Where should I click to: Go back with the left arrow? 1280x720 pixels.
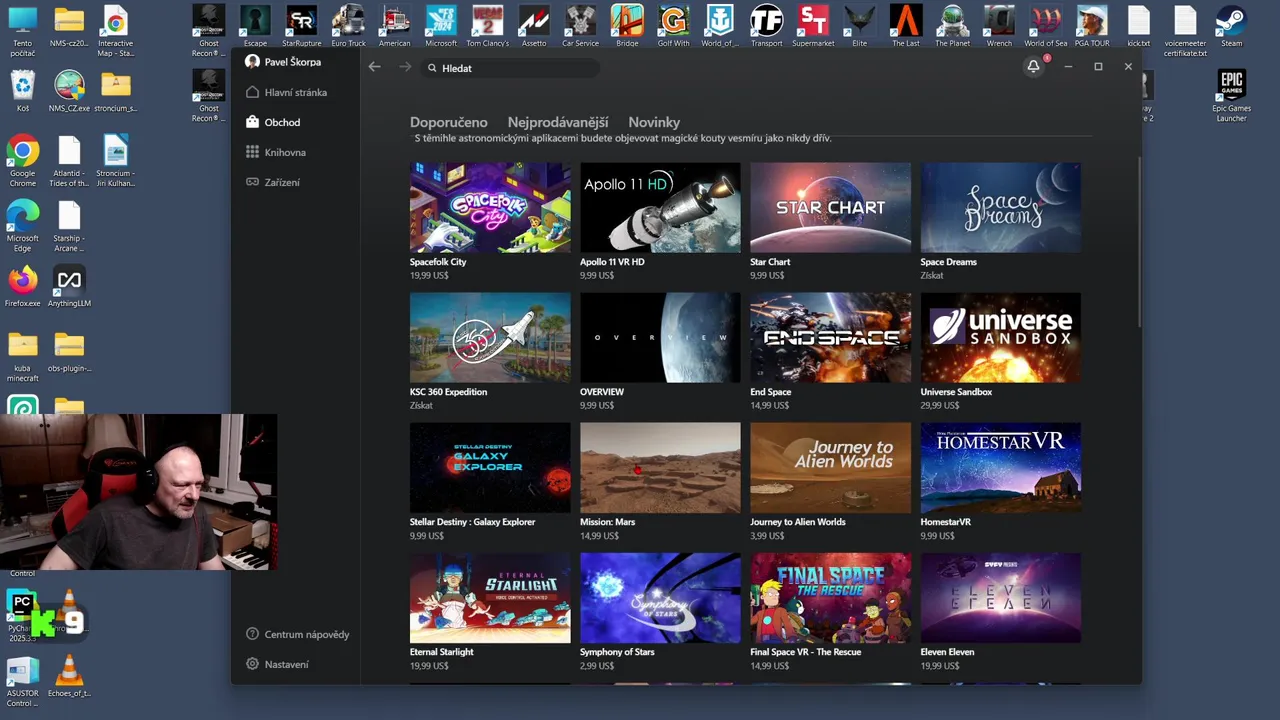[x=374, y=67]
